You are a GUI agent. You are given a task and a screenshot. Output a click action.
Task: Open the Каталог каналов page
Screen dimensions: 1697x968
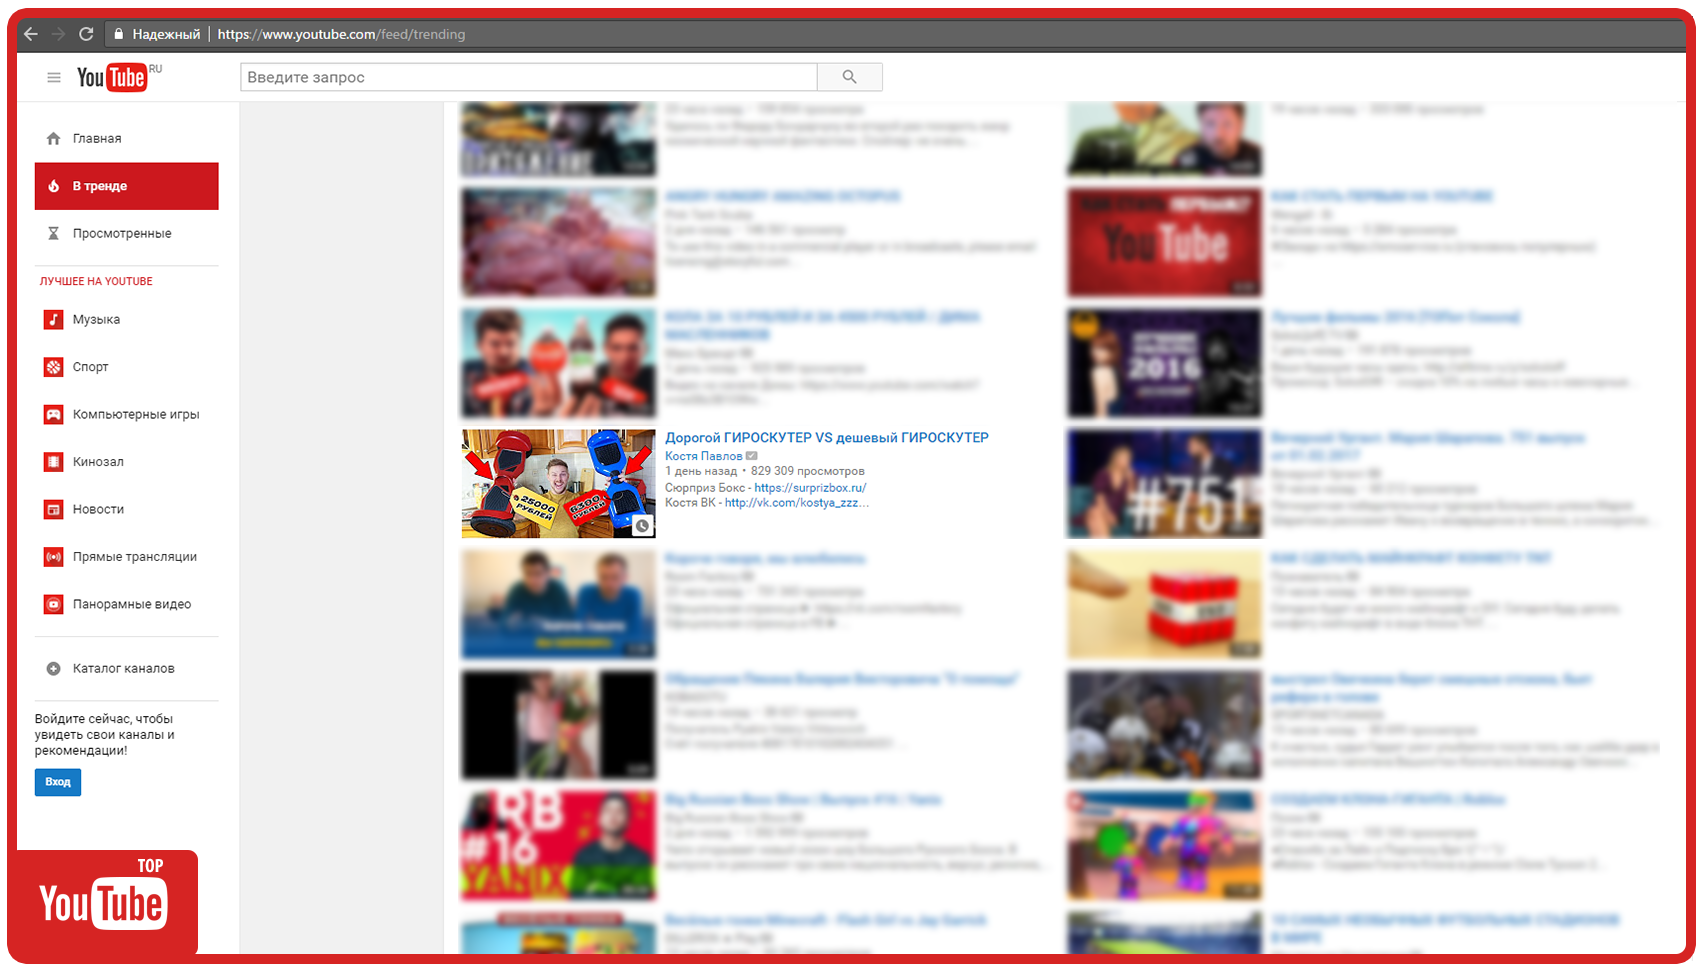point(123,668)
